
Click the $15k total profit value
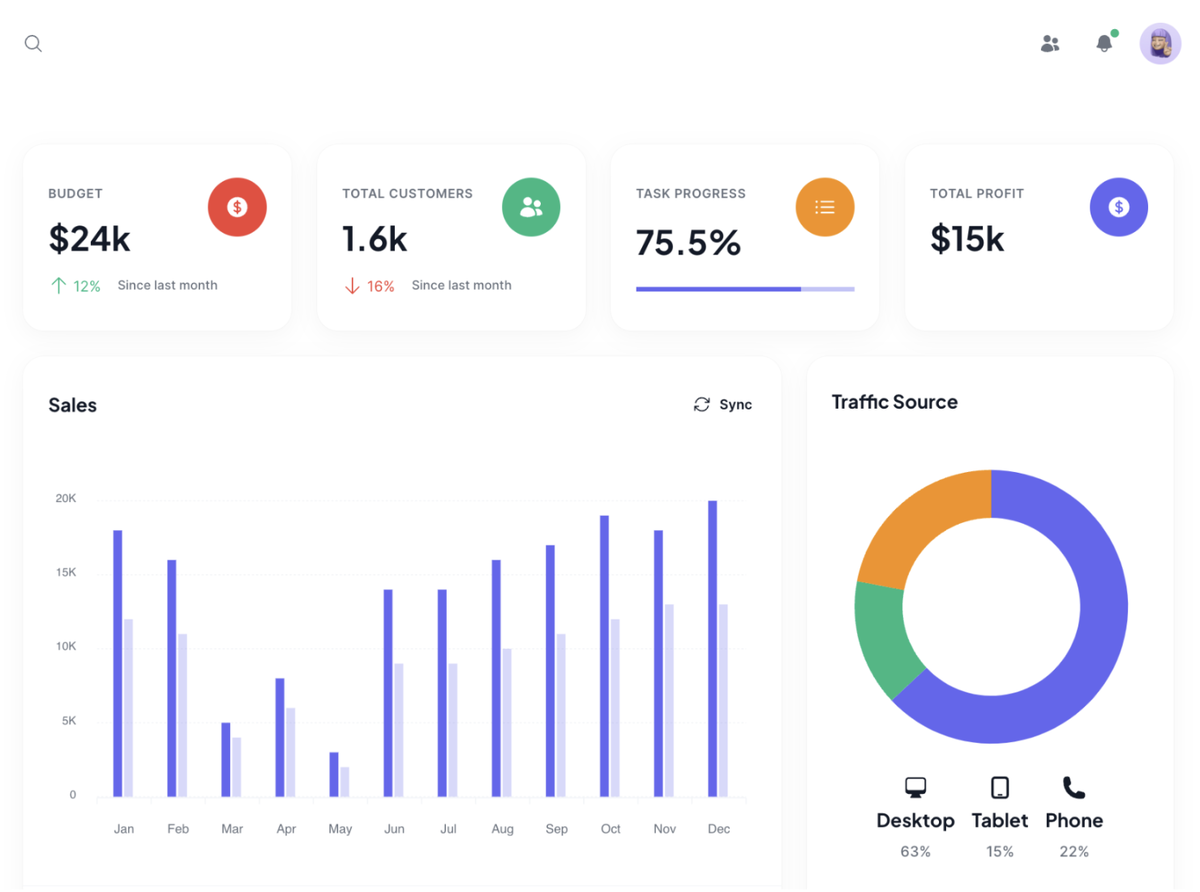[967, 238]
